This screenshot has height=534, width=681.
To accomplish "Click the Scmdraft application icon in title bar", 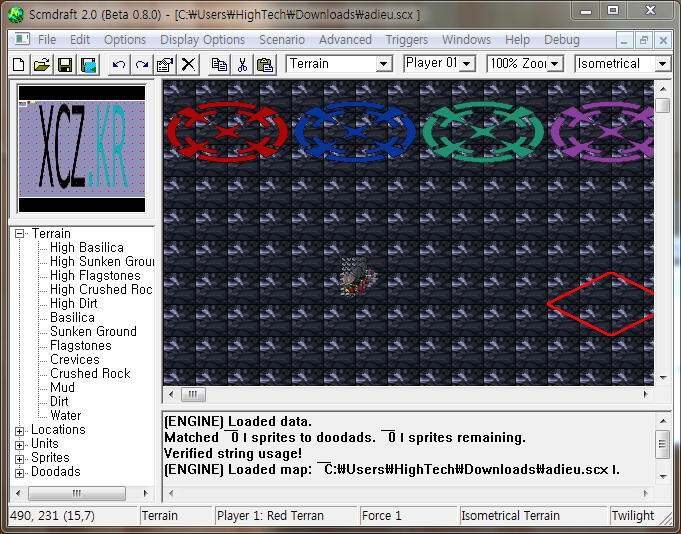I will click(x=16, y=14).
